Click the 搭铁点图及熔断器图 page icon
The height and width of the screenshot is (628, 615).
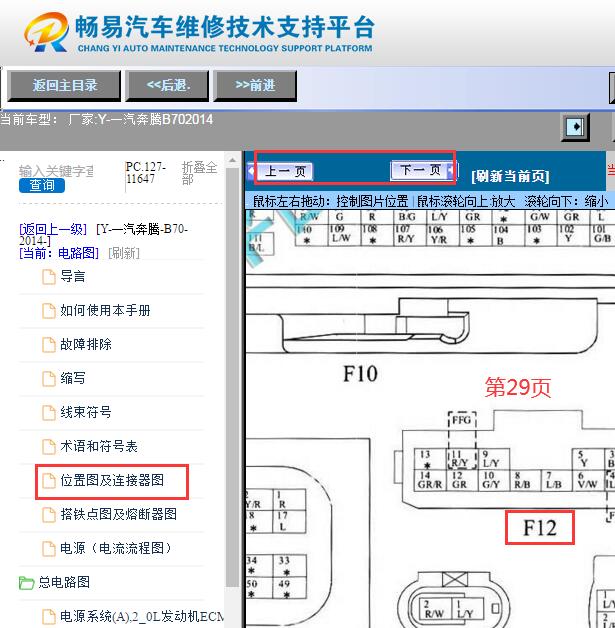tap(49, 515)
